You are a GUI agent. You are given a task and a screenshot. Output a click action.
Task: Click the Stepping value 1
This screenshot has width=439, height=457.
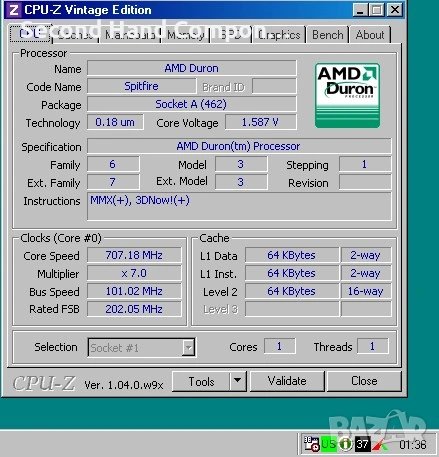point(365,164)
